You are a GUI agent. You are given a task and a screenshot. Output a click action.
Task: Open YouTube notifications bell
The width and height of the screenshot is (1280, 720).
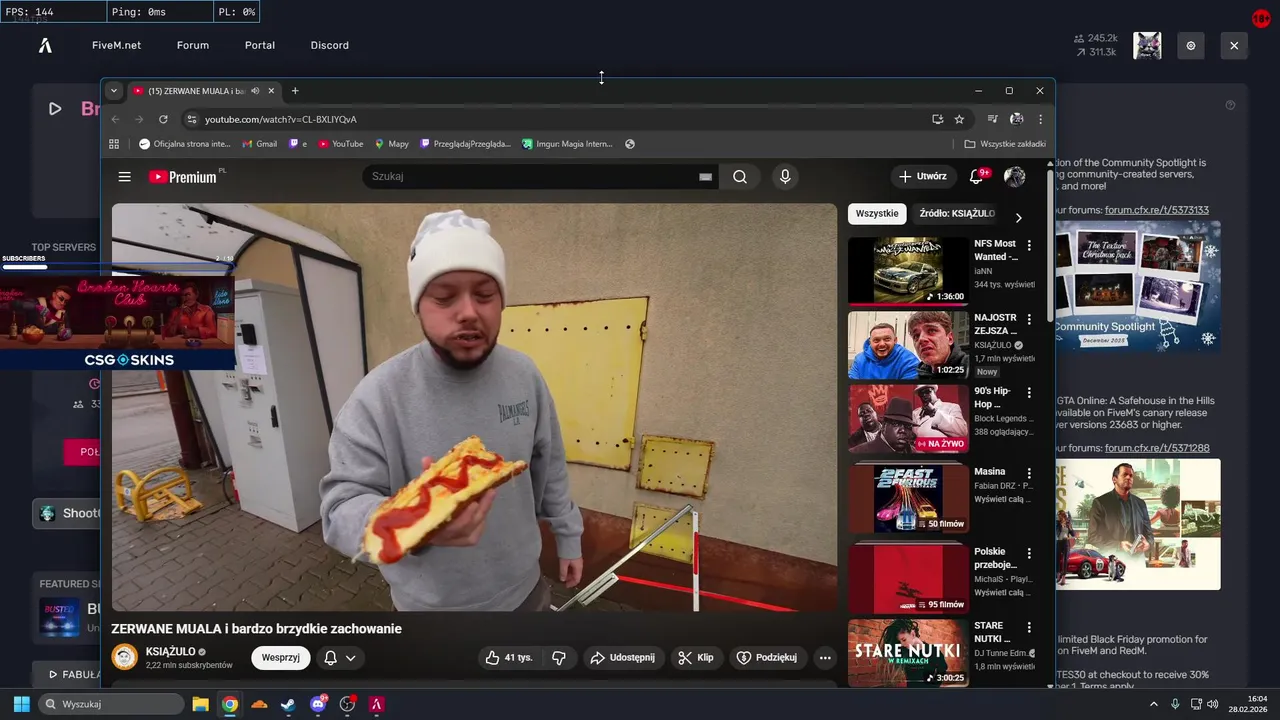point(976,177)
